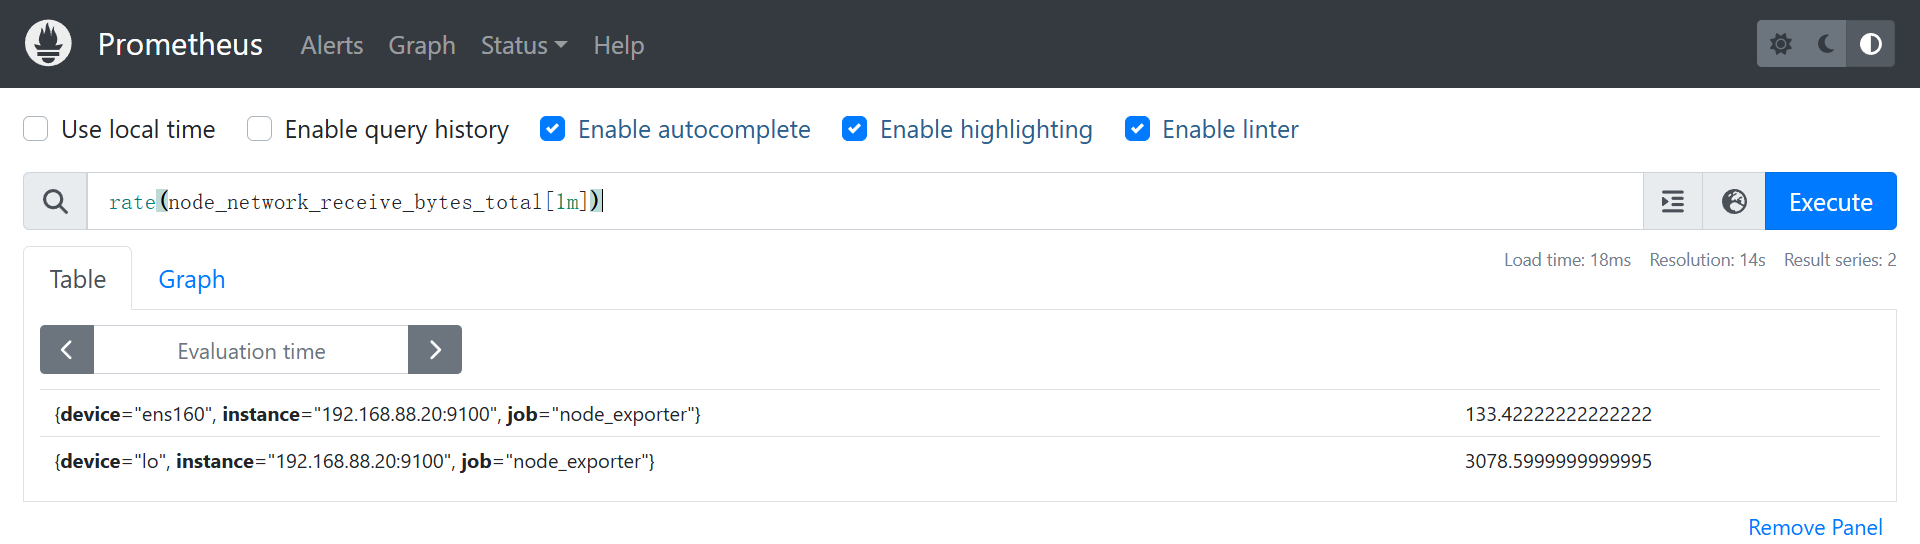Switch to the Graph panel tab

(192, 280)
